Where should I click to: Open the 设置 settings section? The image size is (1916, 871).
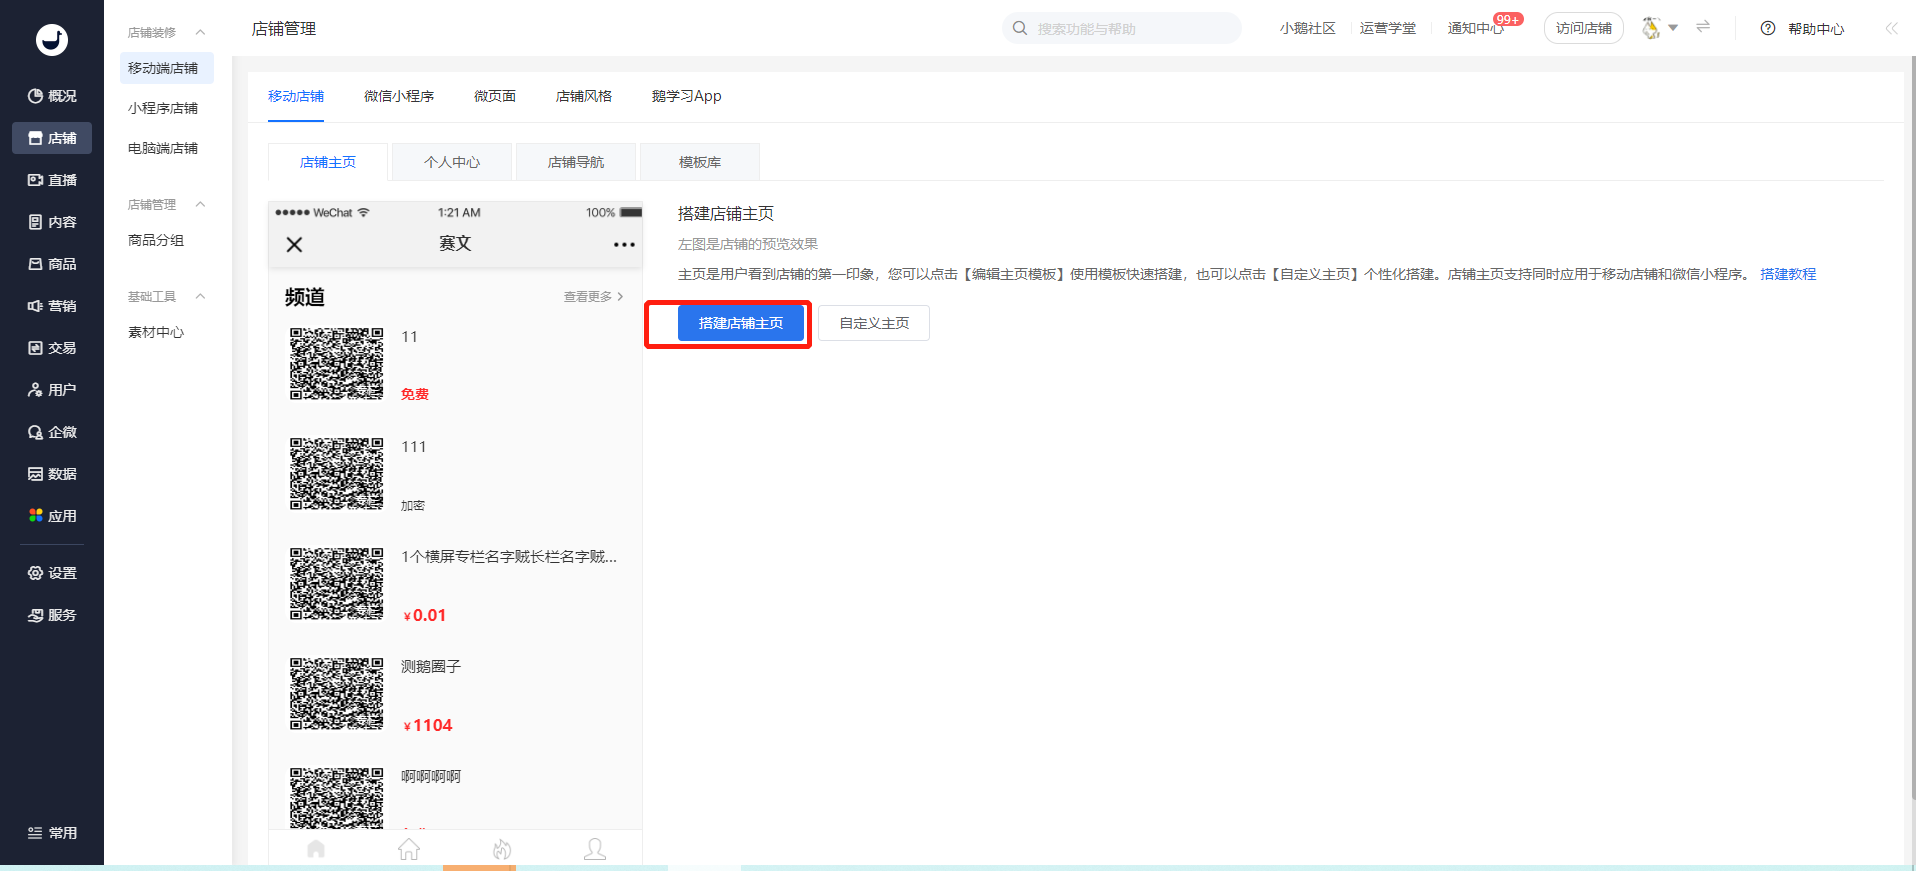click(52, 573)
